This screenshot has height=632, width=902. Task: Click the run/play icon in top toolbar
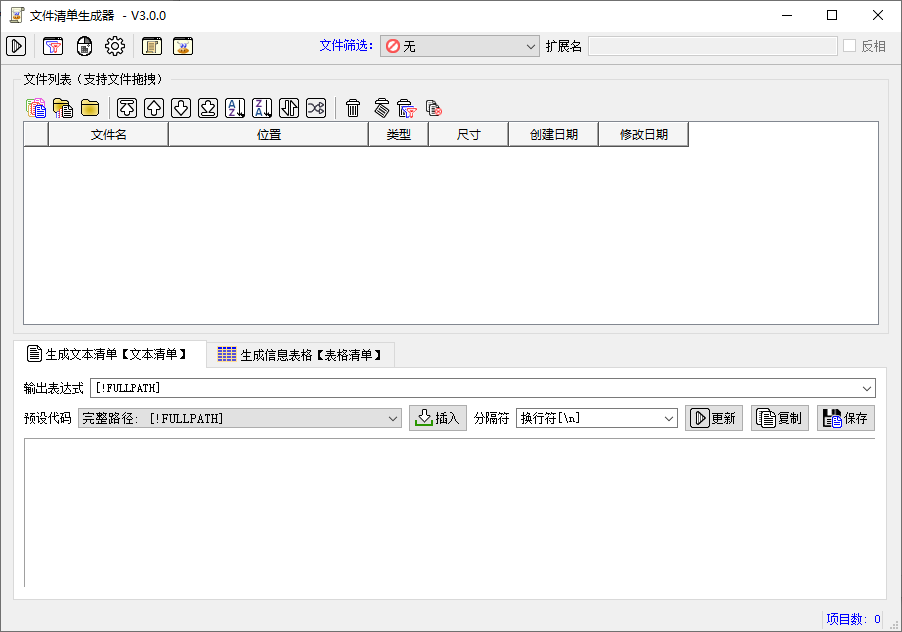coord(16,46)
